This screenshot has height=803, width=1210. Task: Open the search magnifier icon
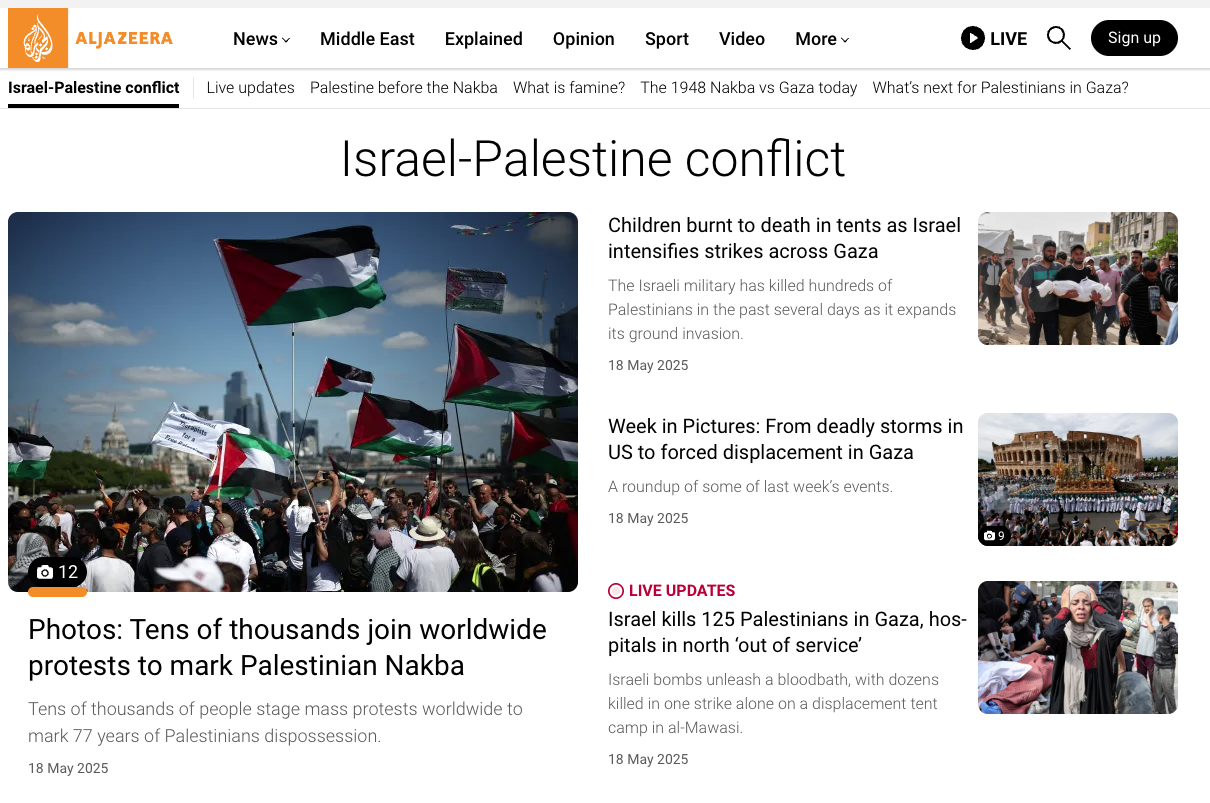coord(1058,38)
